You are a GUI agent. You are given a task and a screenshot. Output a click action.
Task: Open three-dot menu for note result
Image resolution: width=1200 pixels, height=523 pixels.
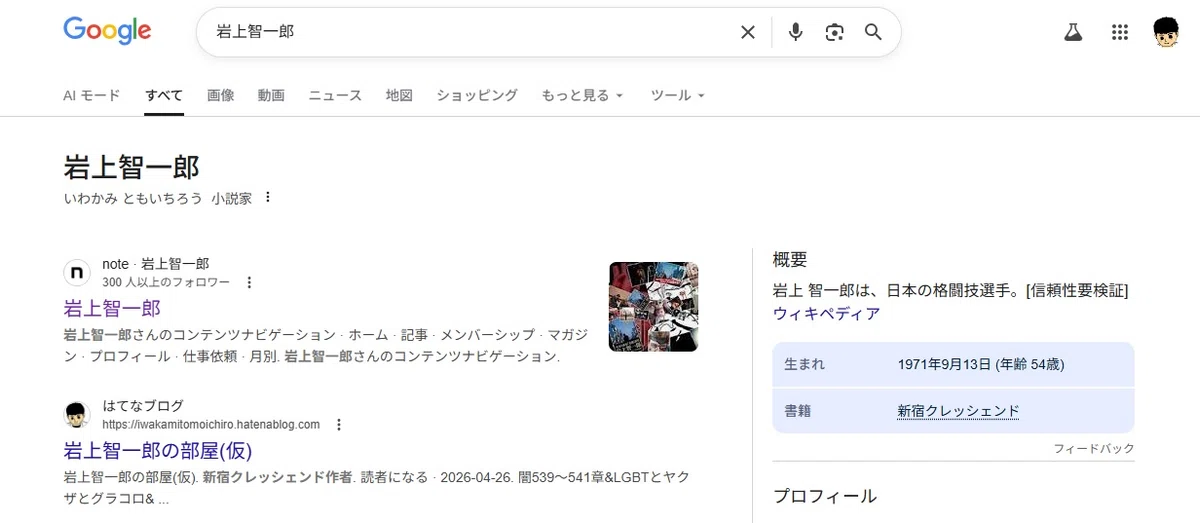[249, 283]
